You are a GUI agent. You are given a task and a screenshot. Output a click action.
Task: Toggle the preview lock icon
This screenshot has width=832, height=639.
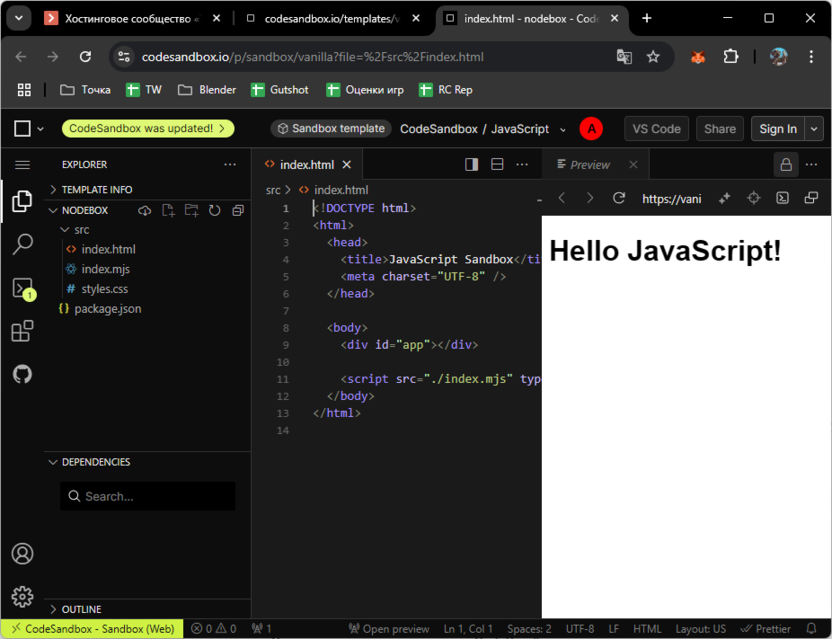[786, 165]
